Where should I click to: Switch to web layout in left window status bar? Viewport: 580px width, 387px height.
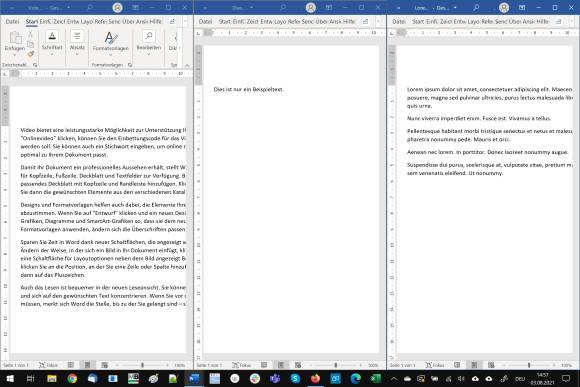tap(105, 365)
